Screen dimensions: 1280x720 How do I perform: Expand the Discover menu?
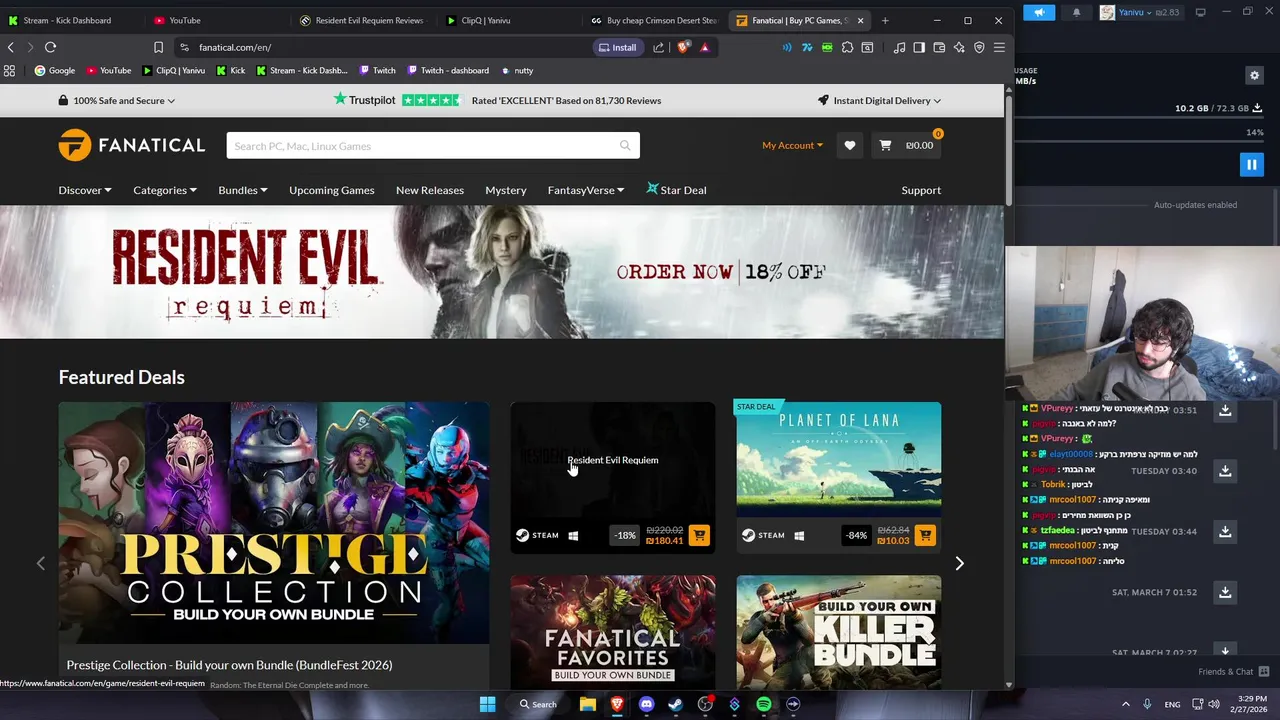click(85, 190)
